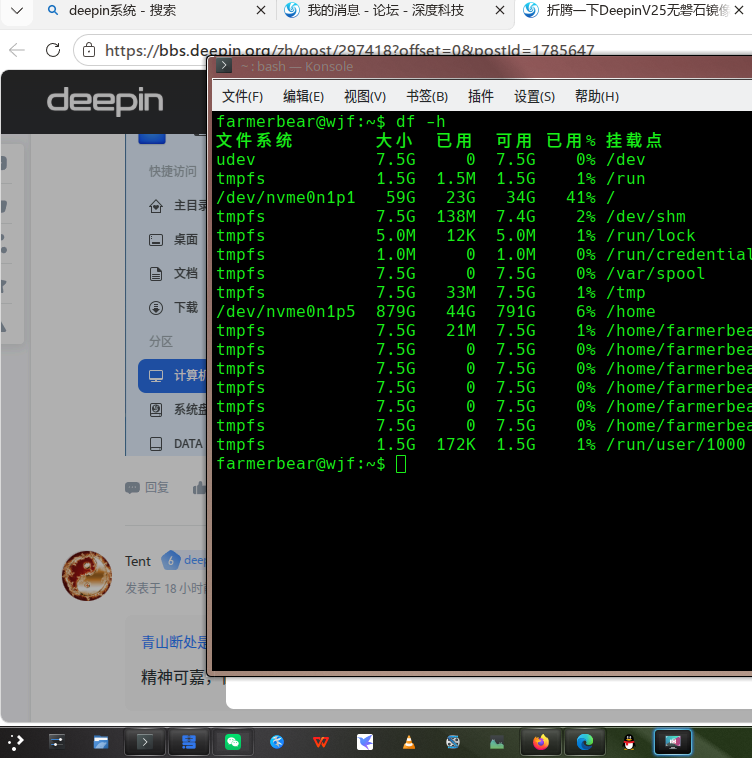
Task: Click the 计算机 entry in post screenshot
Action: pos(173,376)
